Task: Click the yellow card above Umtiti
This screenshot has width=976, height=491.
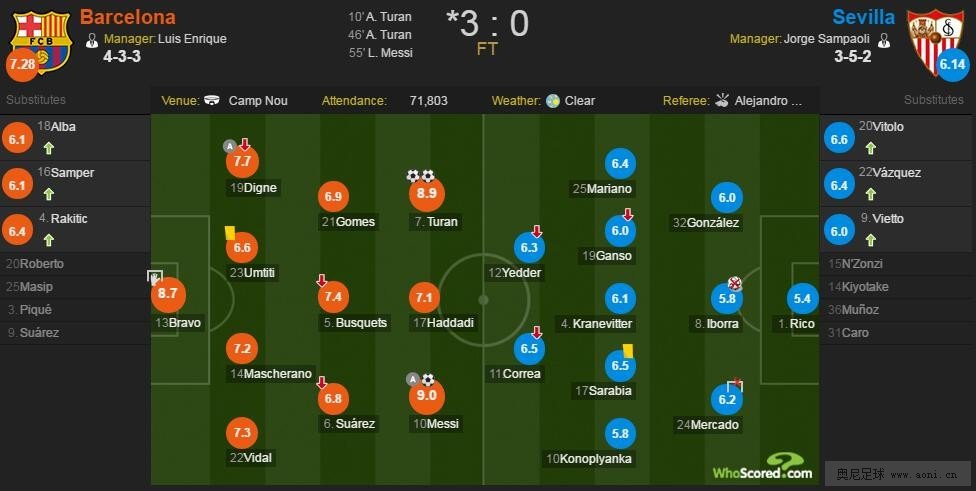Action: pyautogui.click(x=230, y=233)
